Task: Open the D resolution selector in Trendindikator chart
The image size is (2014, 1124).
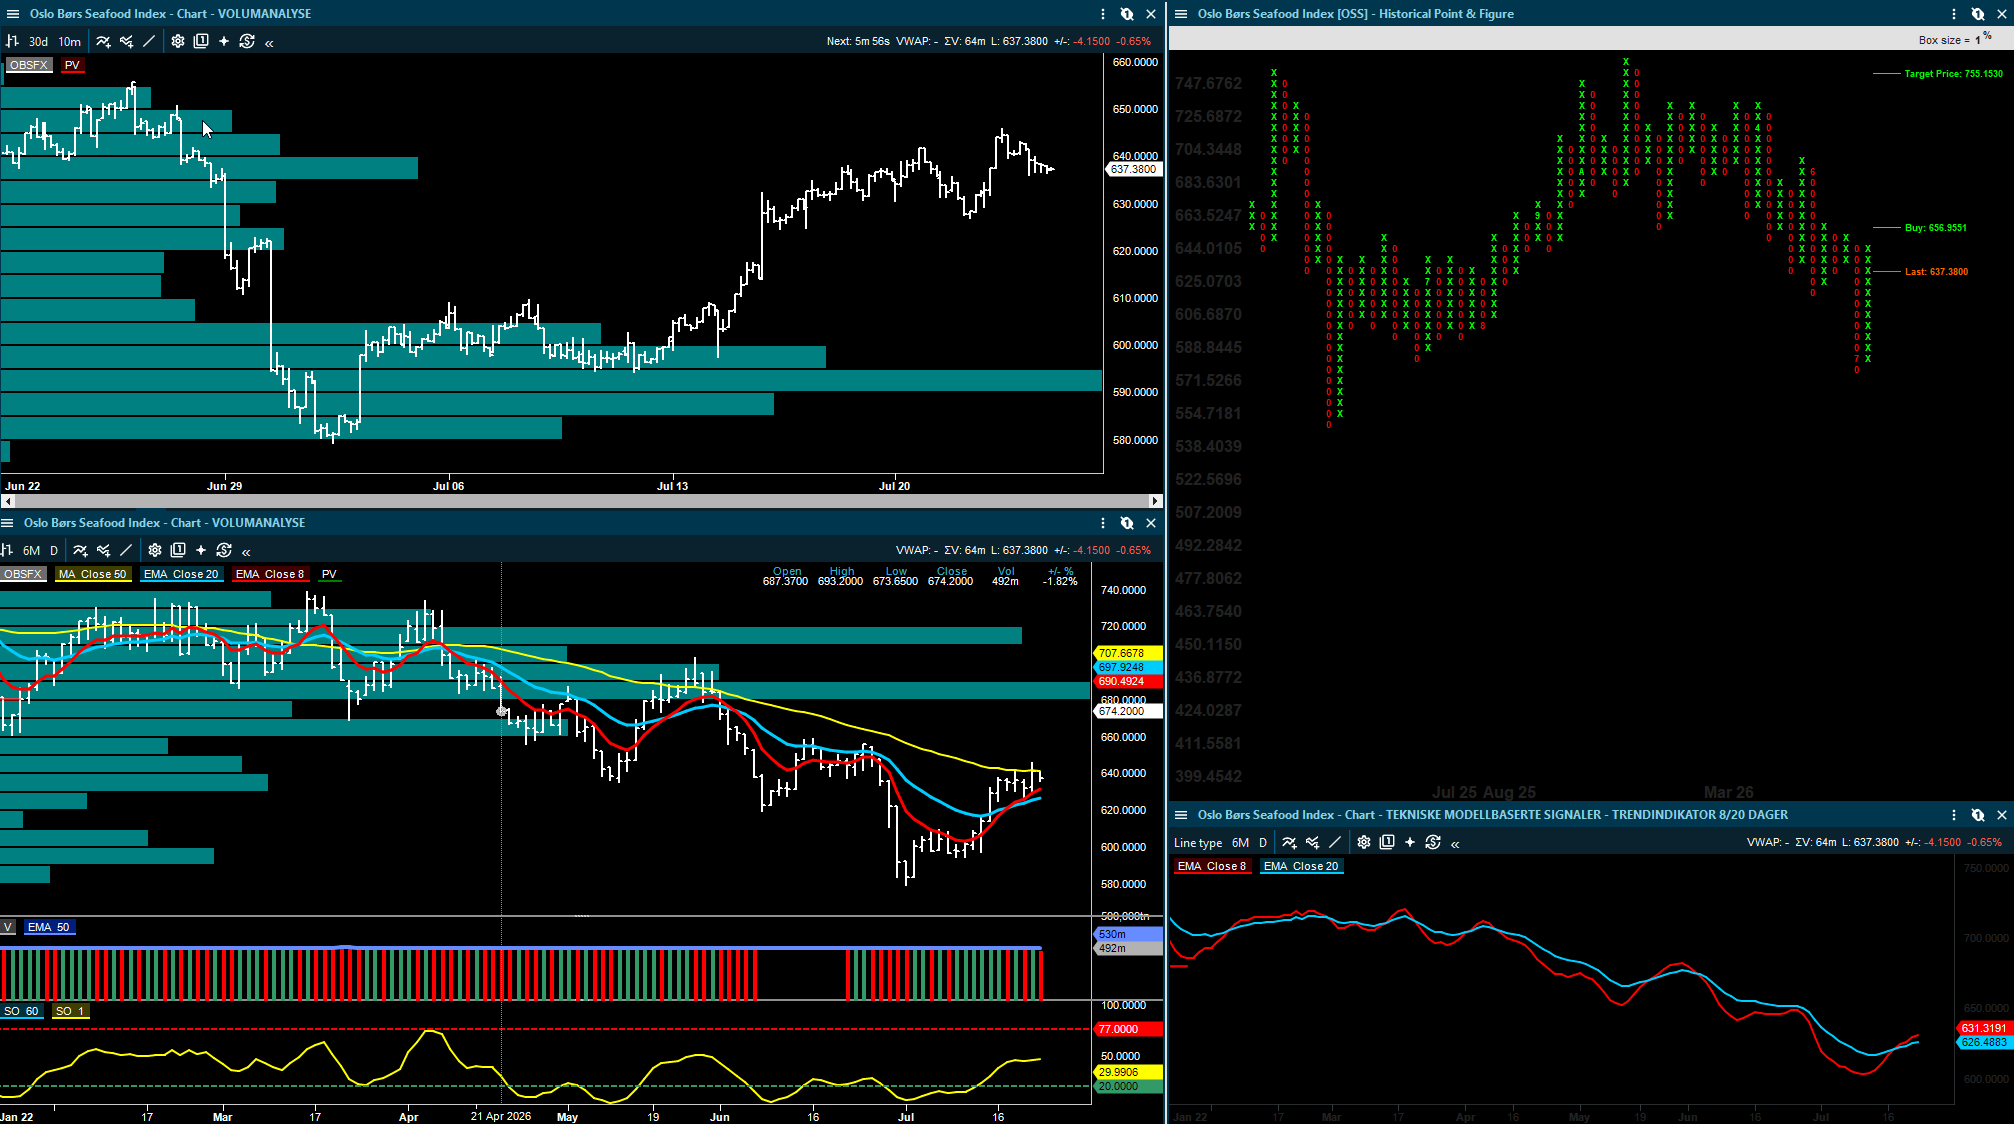Action: (x=1263, y=843)
